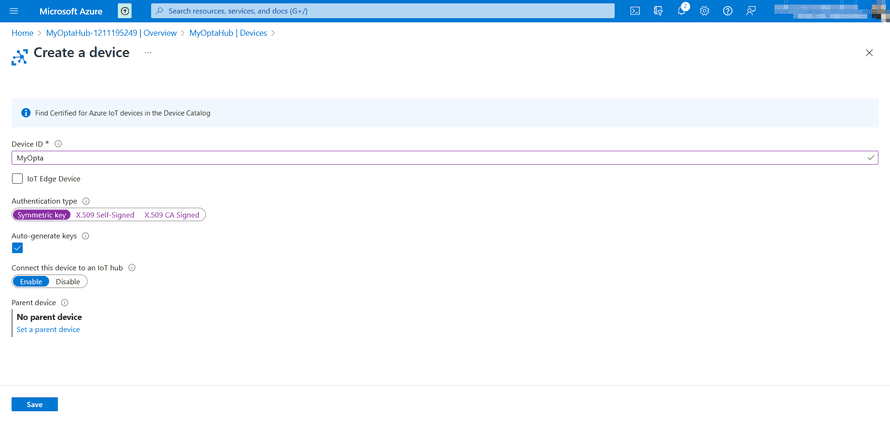
Task: Click the Device ID info icon
Action: pos(58,144)
